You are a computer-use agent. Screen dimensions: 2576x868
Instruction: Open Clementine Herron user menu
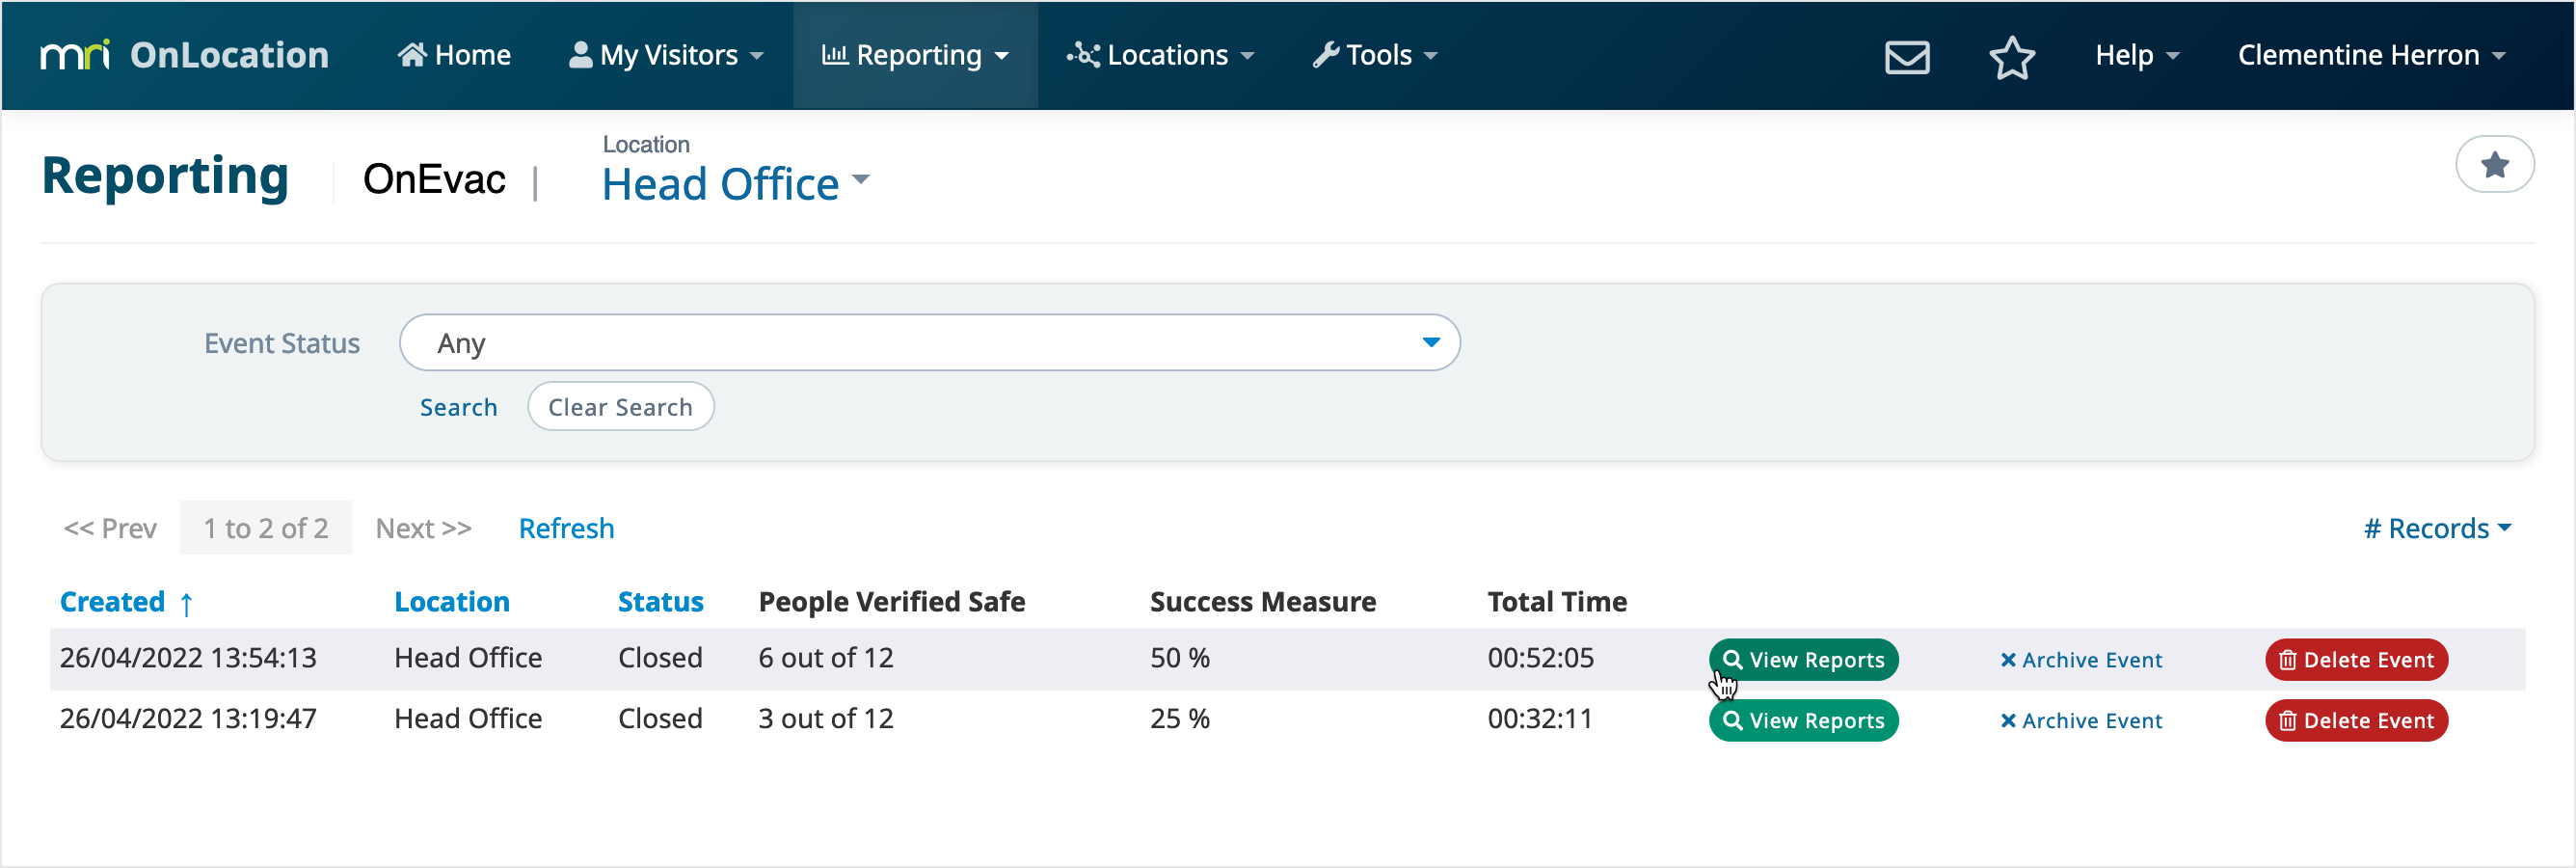click(2371, 55)
